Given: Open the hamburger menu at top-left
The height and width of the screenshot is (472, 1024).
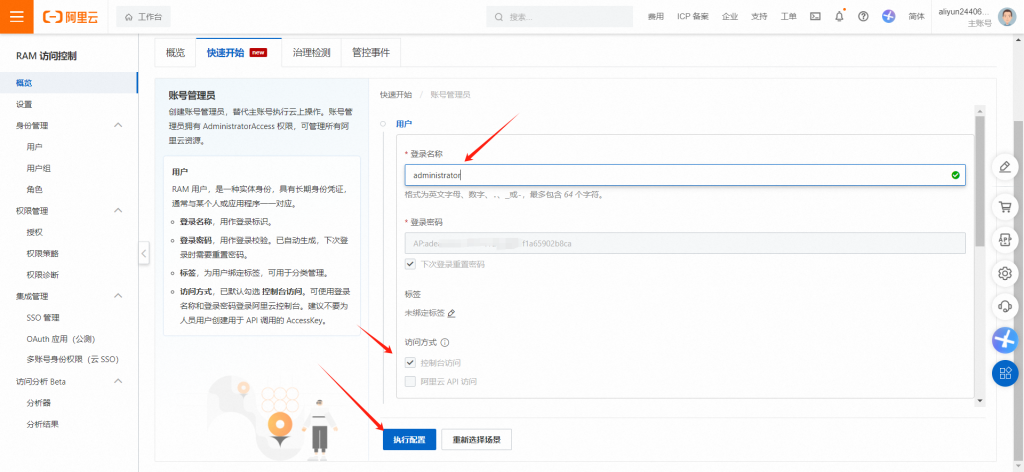Looking at the screenshot, I should [16, 16].
